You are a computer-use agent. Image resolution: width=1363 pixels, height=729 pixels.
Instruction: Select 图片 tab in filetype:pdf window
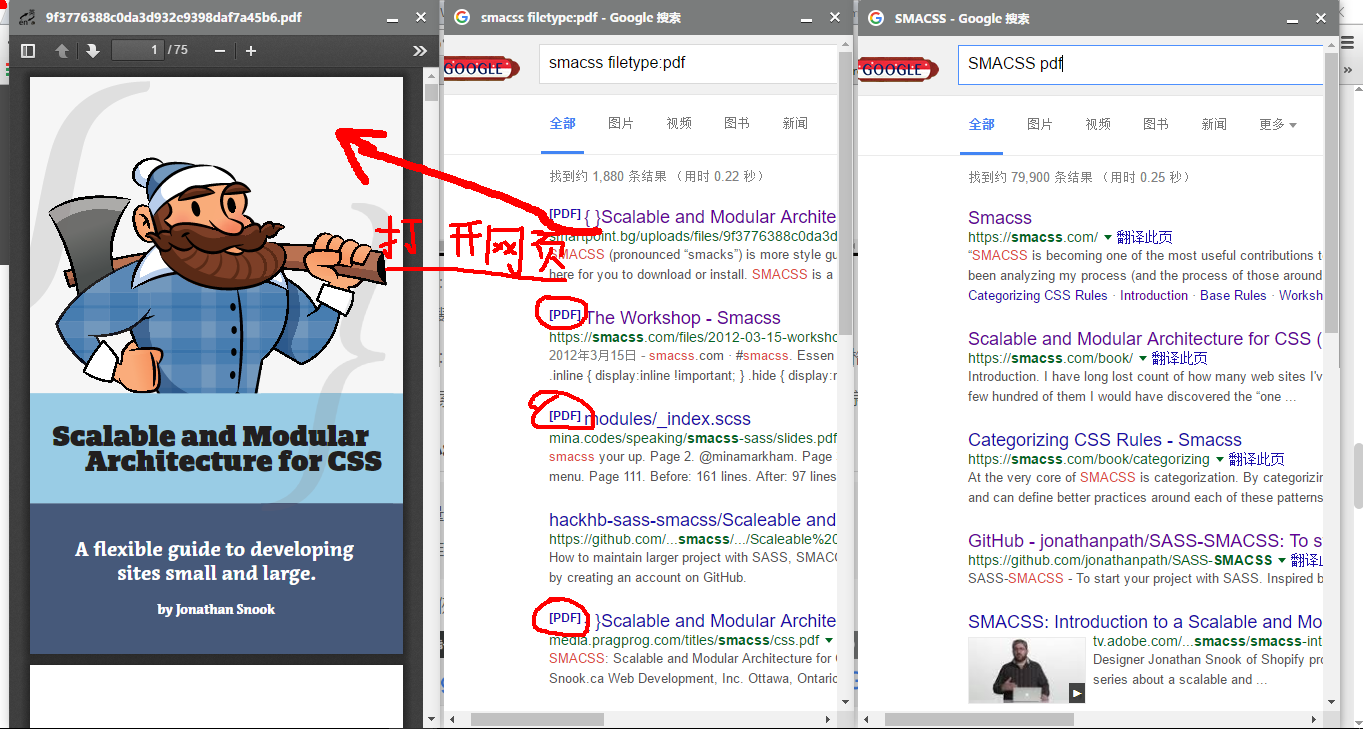(621, 123)
